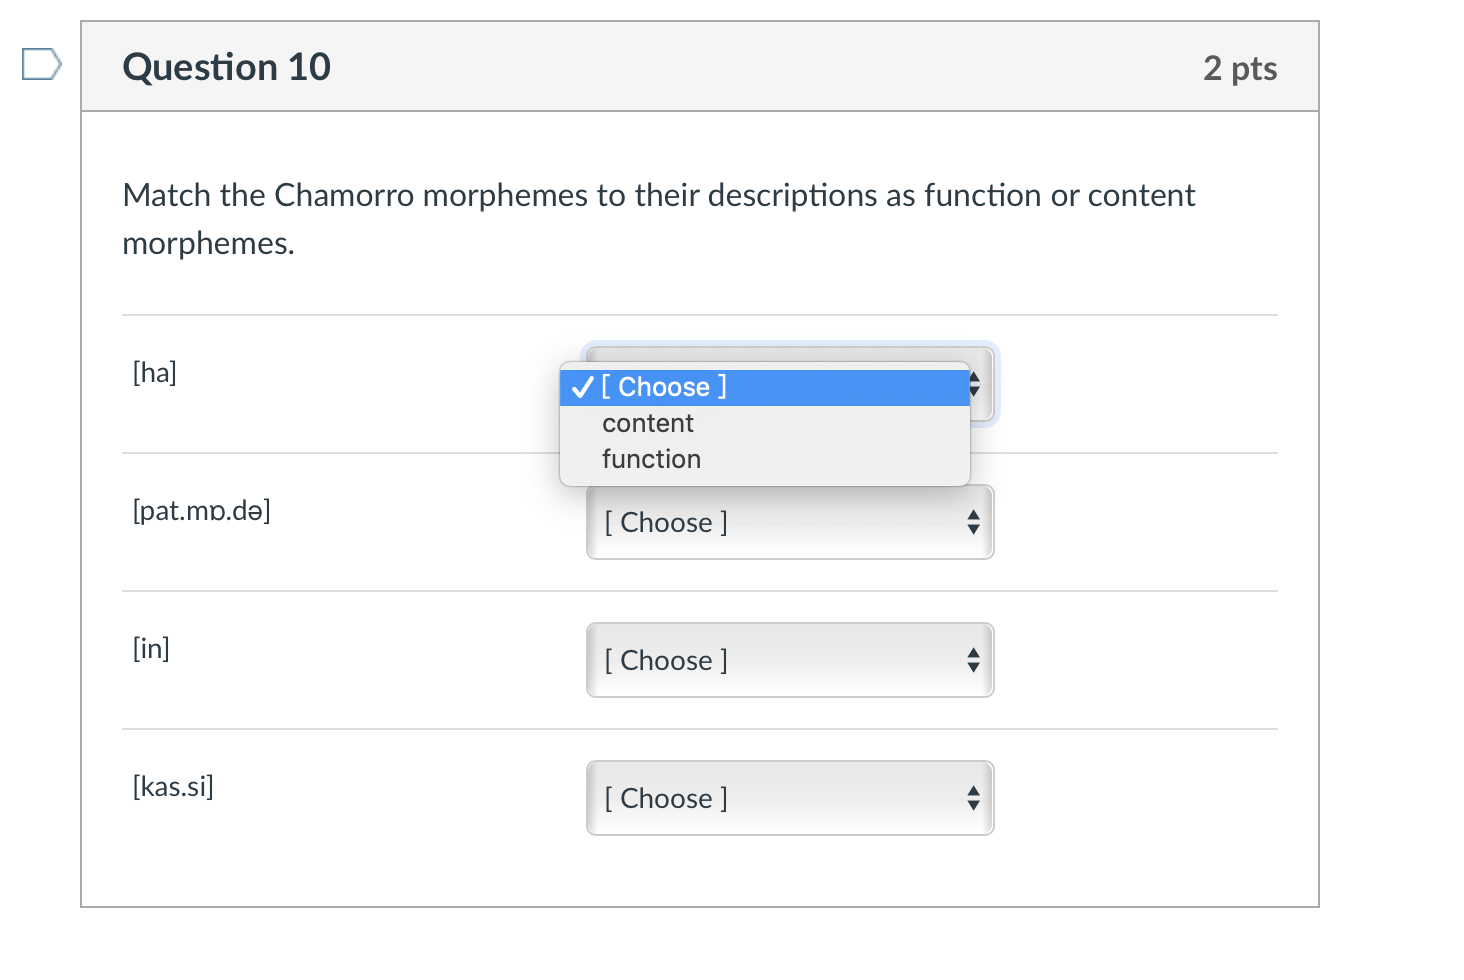1464x980 pixels.
Task: Click the "2 pts" points label
Action: [1240, 68]
